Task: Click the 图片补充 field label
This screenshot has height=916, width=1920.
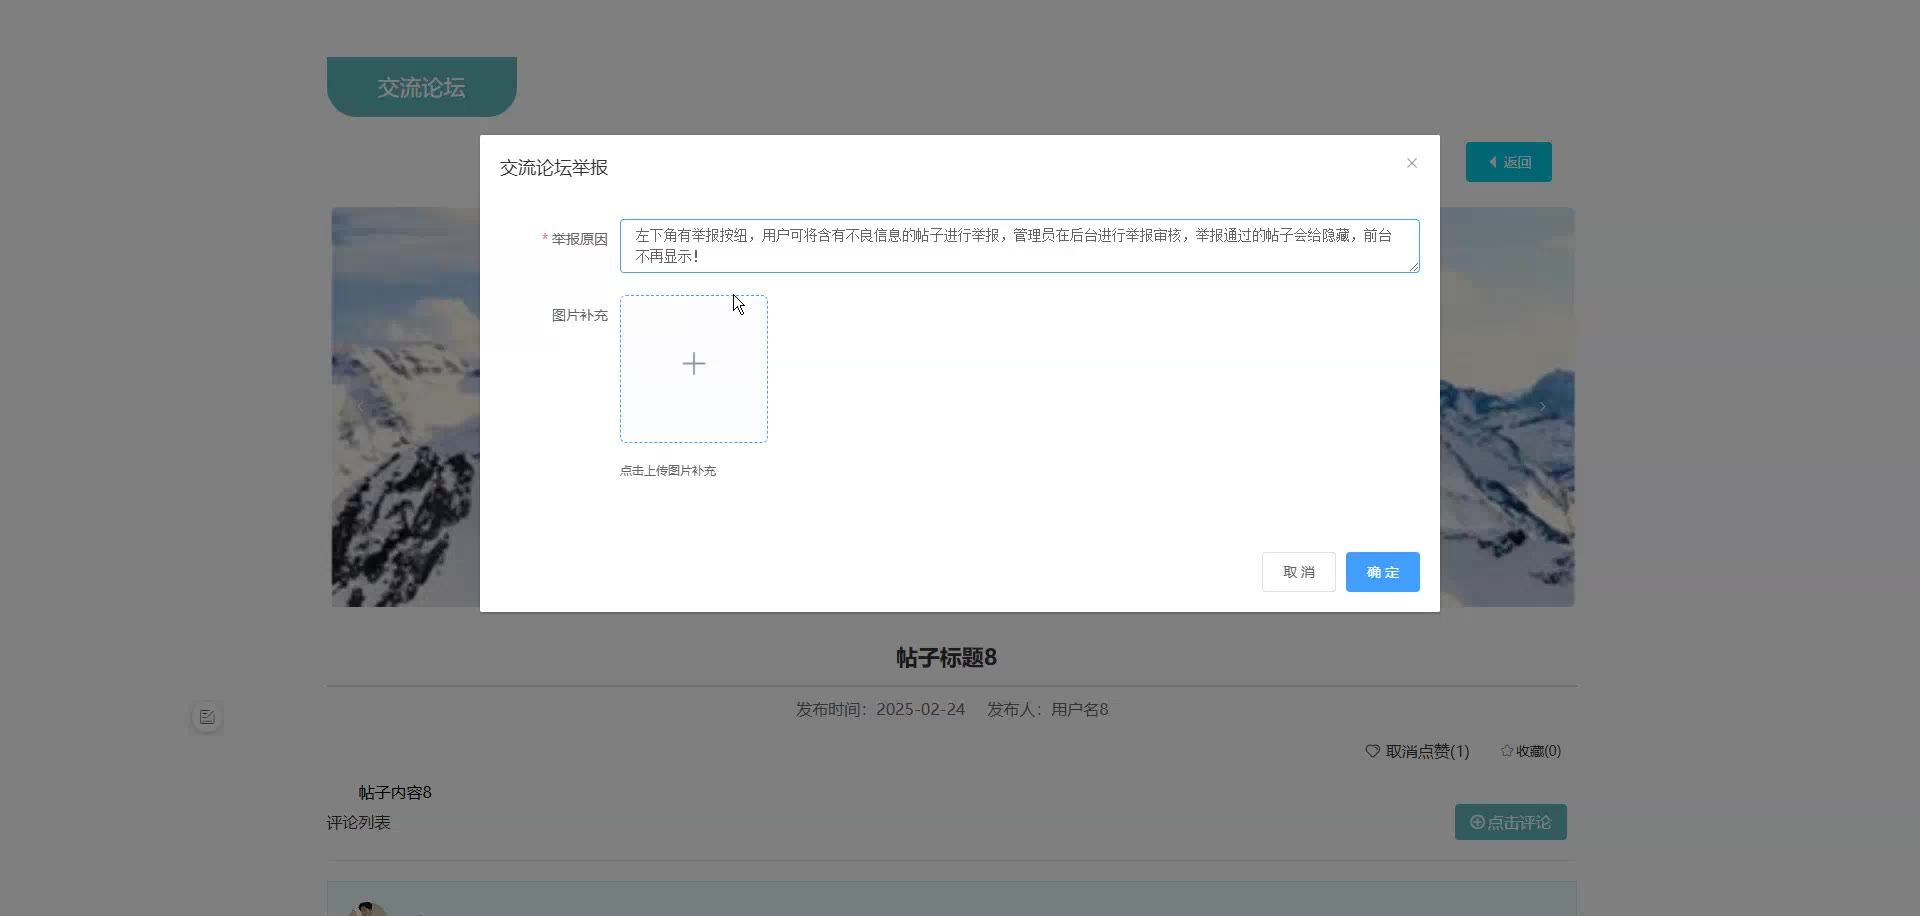Action: click(x=579, y=315)
